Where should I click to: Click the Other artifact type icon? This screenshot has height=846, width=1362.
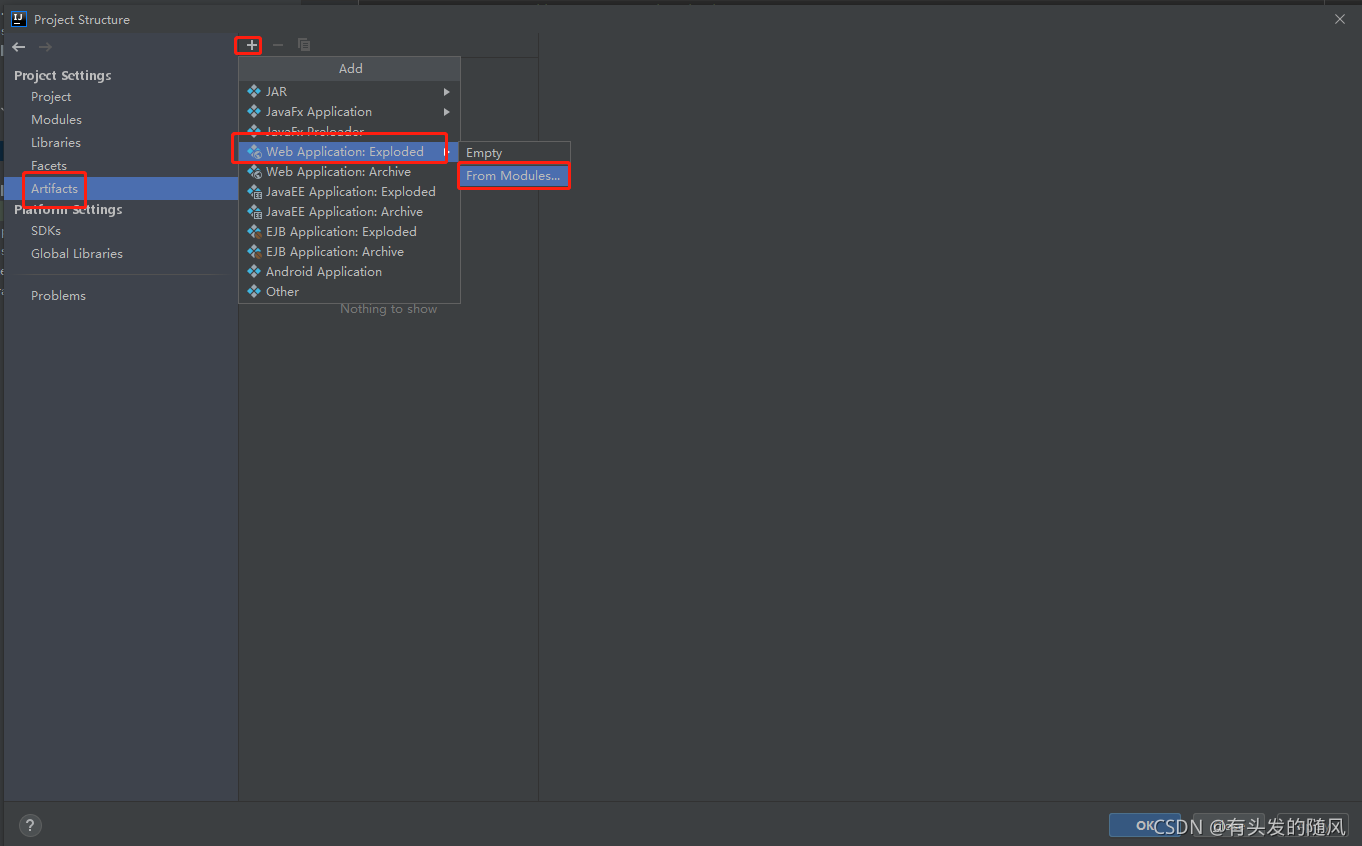254,292
